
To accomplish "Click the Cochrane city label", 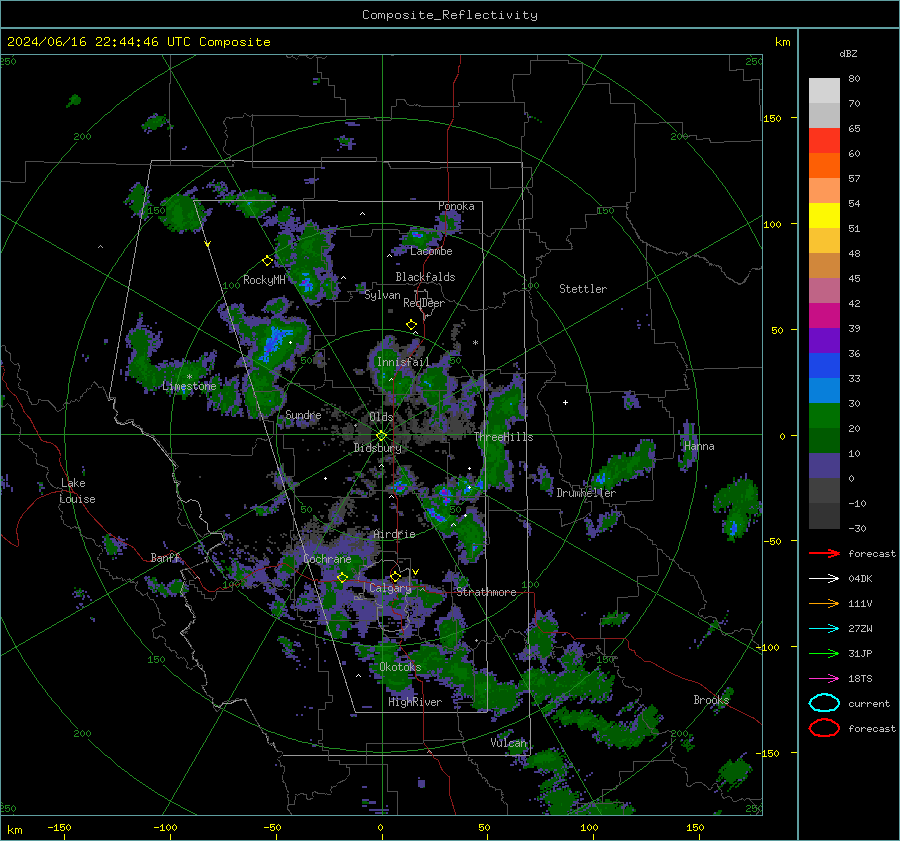I will [x=327, y=559].
